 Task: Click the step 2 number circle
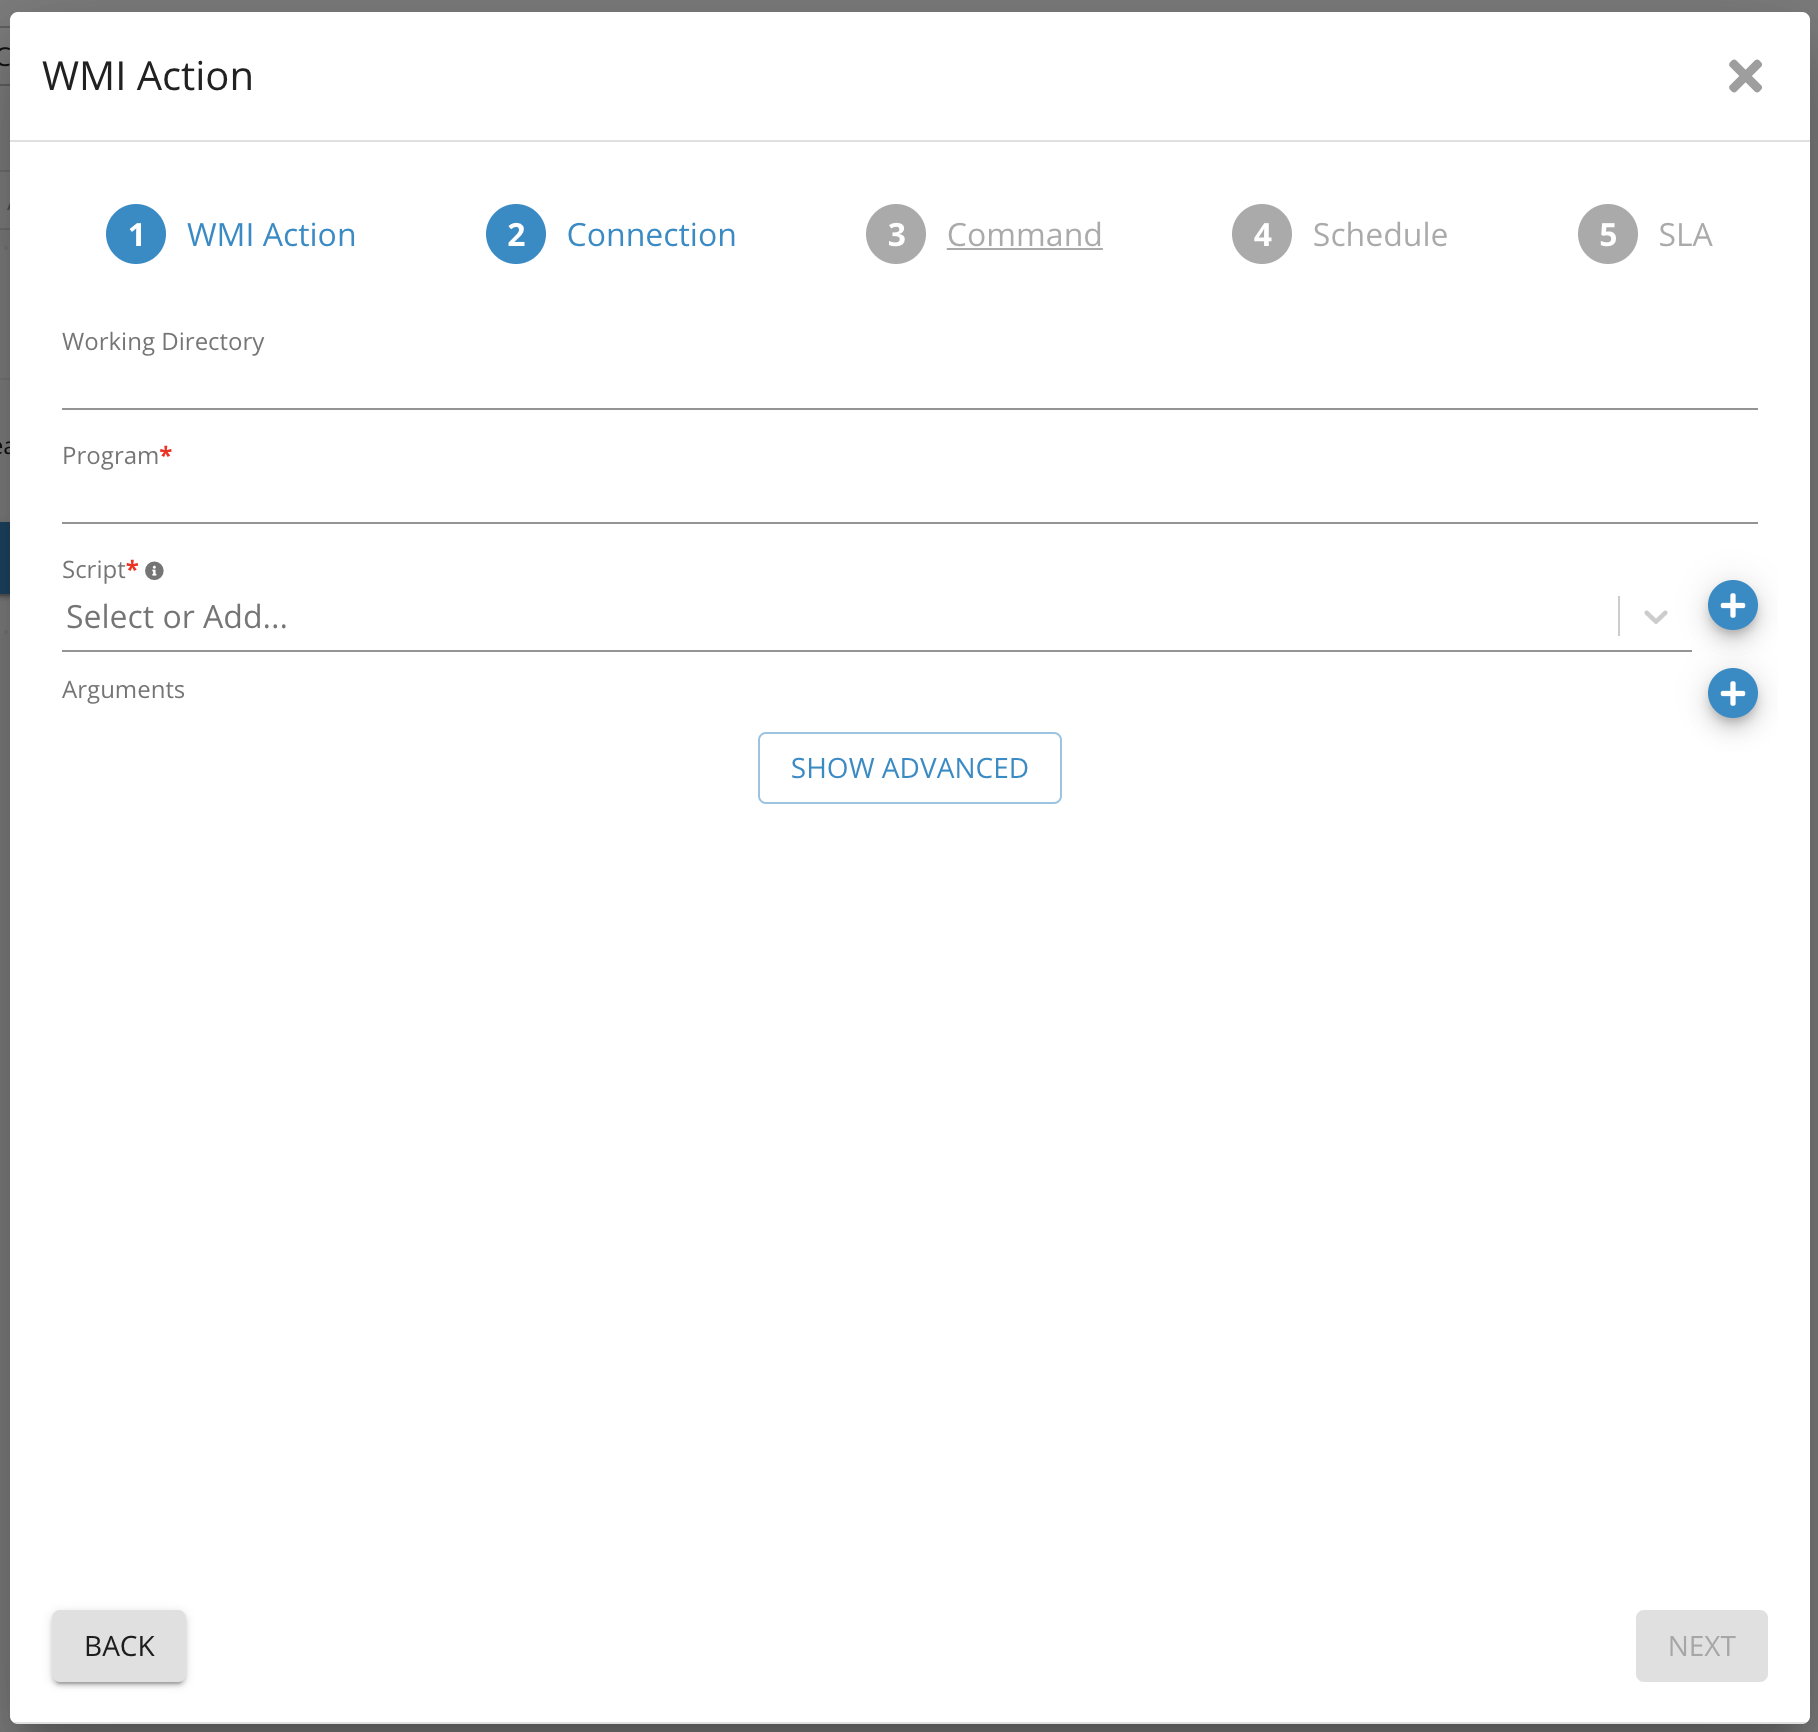(516, 235)
